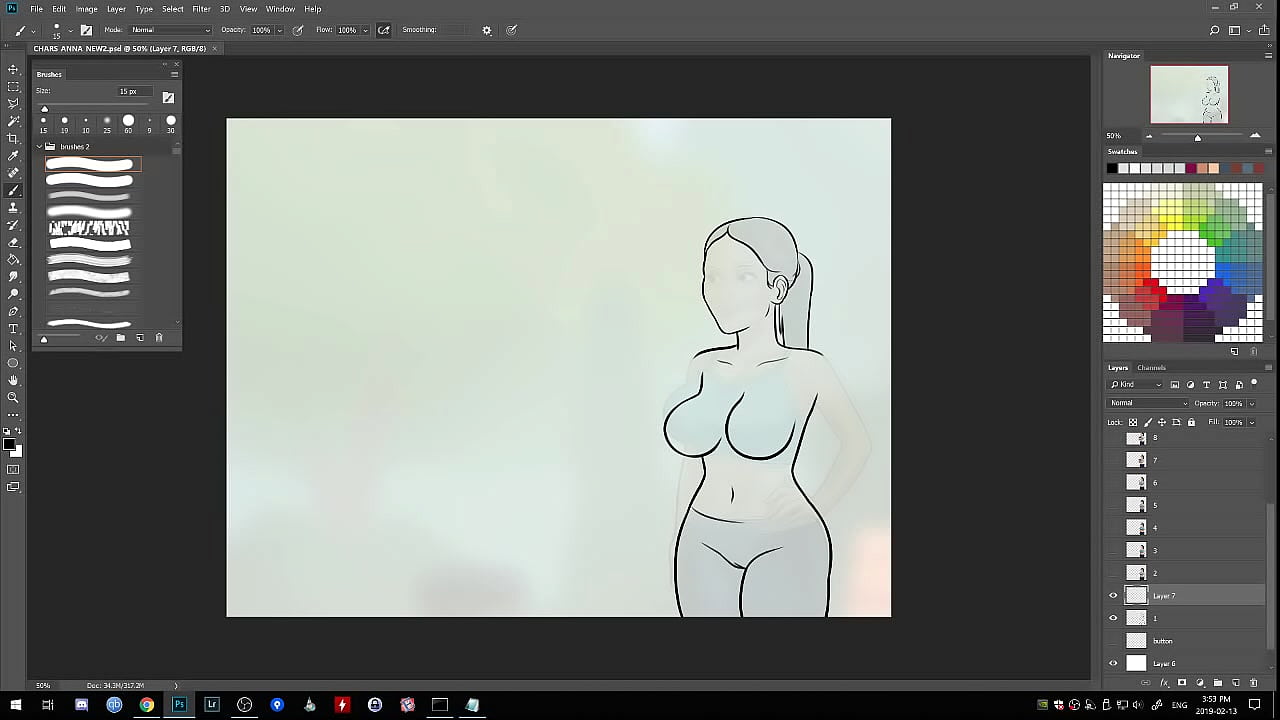Click the foreground color swatch
1280x720 pixels.
pos(9,444)
